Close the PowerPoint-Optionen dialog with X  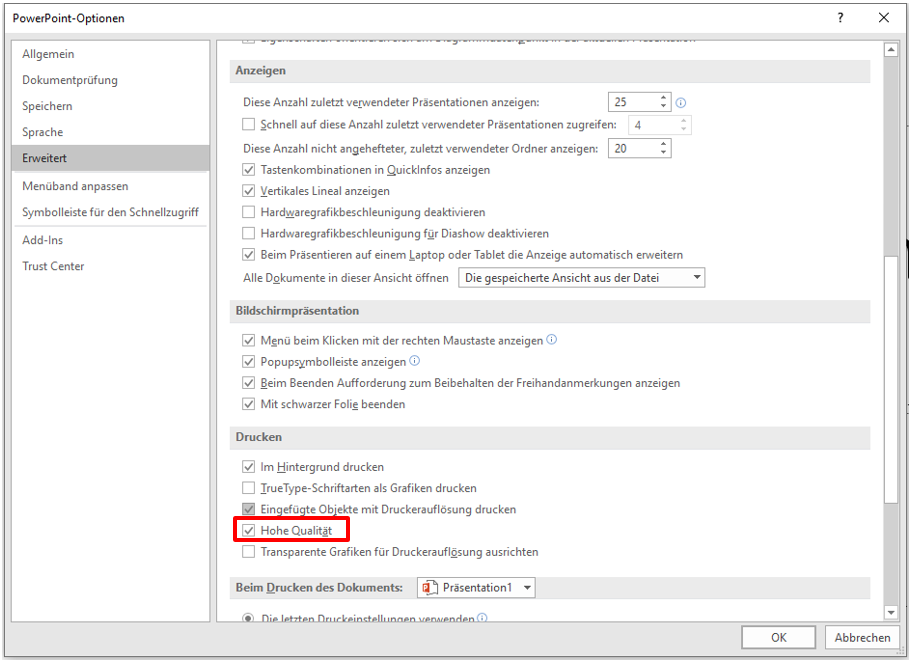[883, 18]
